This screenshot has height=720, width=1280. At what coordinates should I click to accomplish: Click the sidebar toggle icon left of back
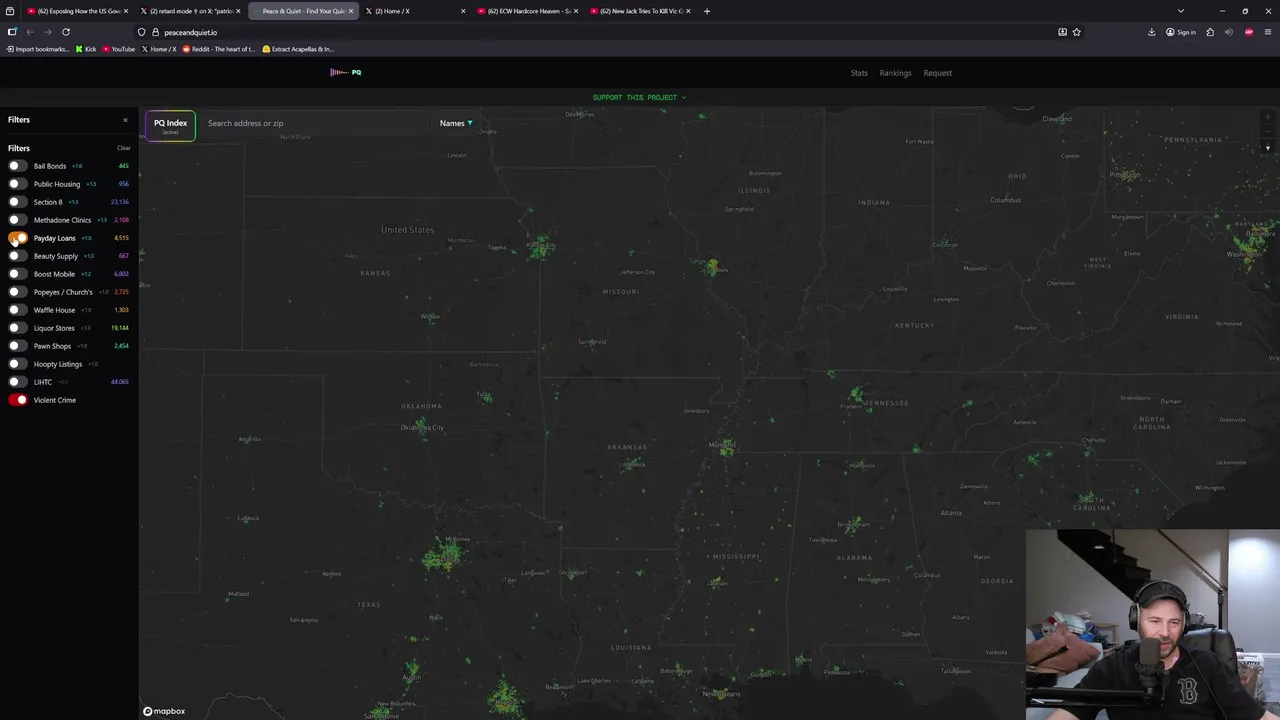pos(12,32)
